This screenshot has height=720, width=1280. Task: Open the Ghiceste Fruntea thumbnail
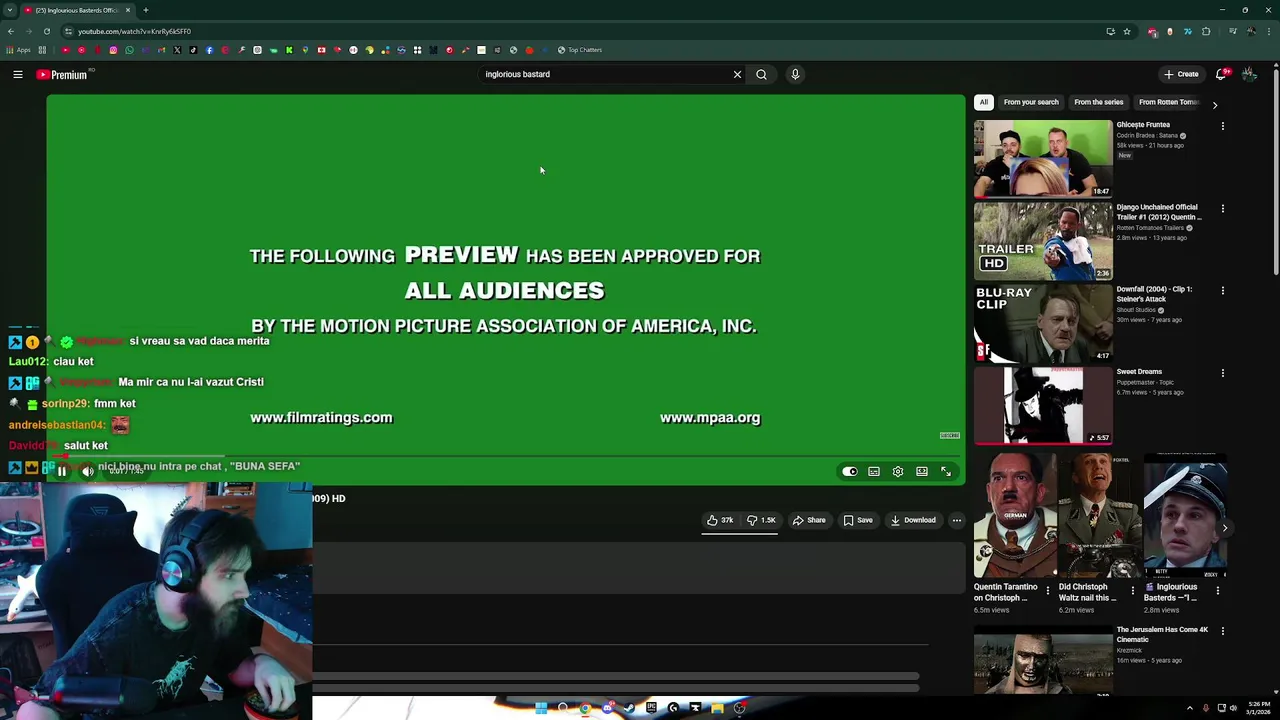tap(1043, 159)
